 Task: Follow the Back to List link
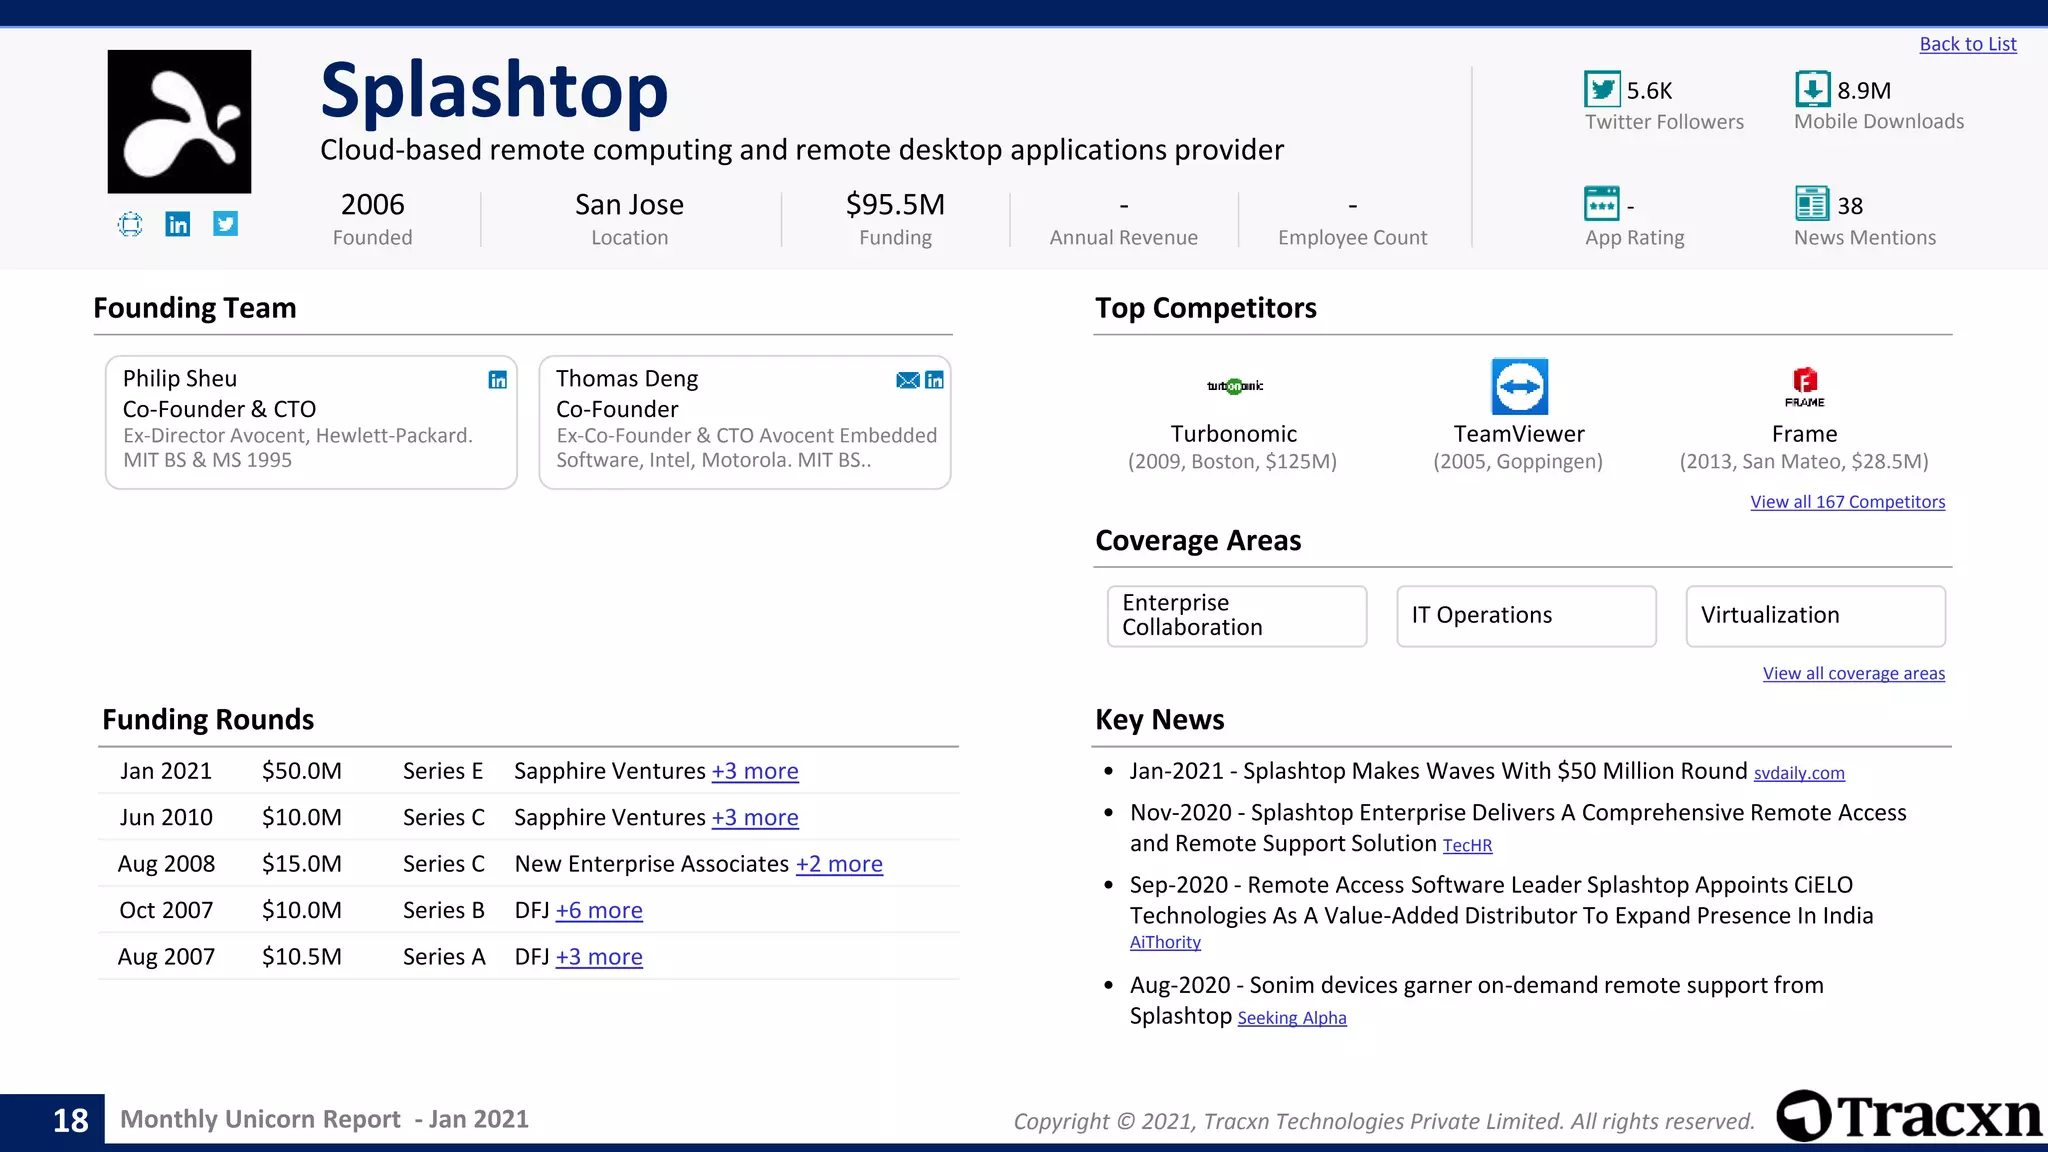[1968, 44]
